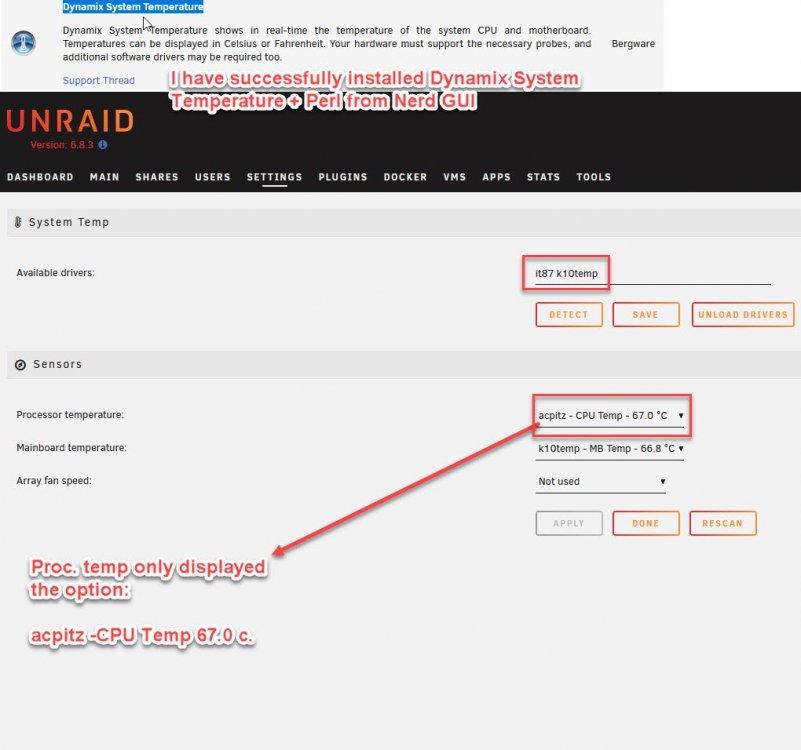Select the Settings tab
Image resolution: width=801 pixels, height=750 pixels.
tap(274, 177)
